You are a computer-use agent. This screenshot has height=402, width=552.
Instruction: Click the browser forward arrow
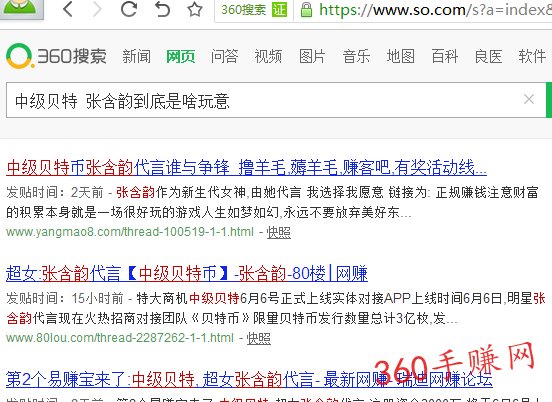coord(97,9)
